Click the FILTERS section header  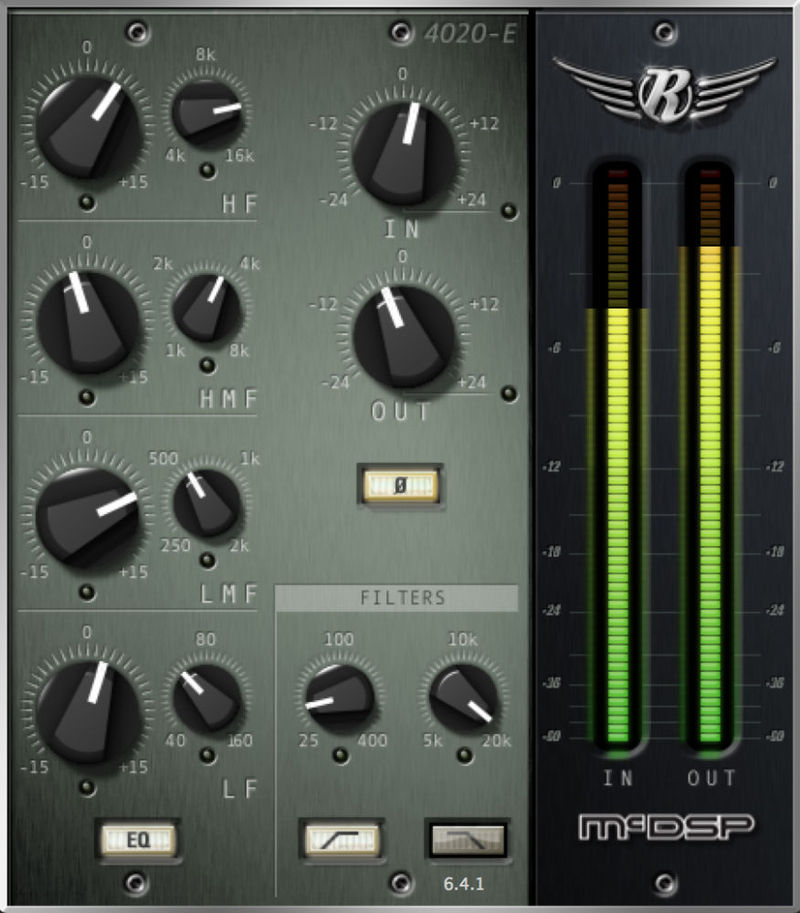pyautogui.click(x=397, y=598)
